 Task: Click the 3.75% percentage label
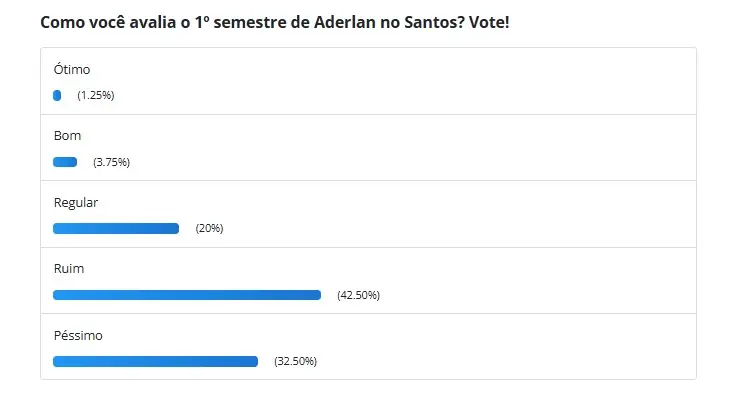click(112, 162)
